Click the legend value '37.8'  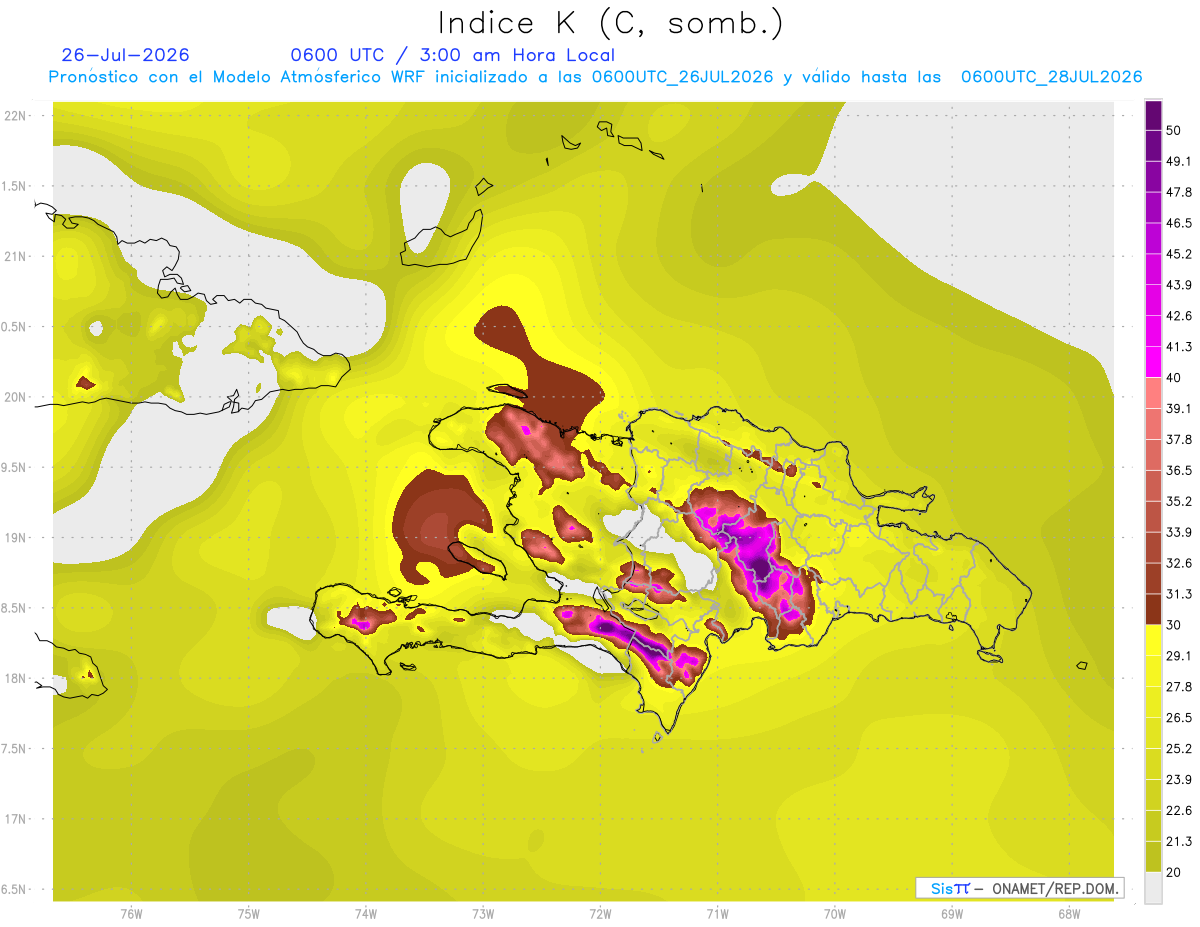click(x=1179, y=439)
